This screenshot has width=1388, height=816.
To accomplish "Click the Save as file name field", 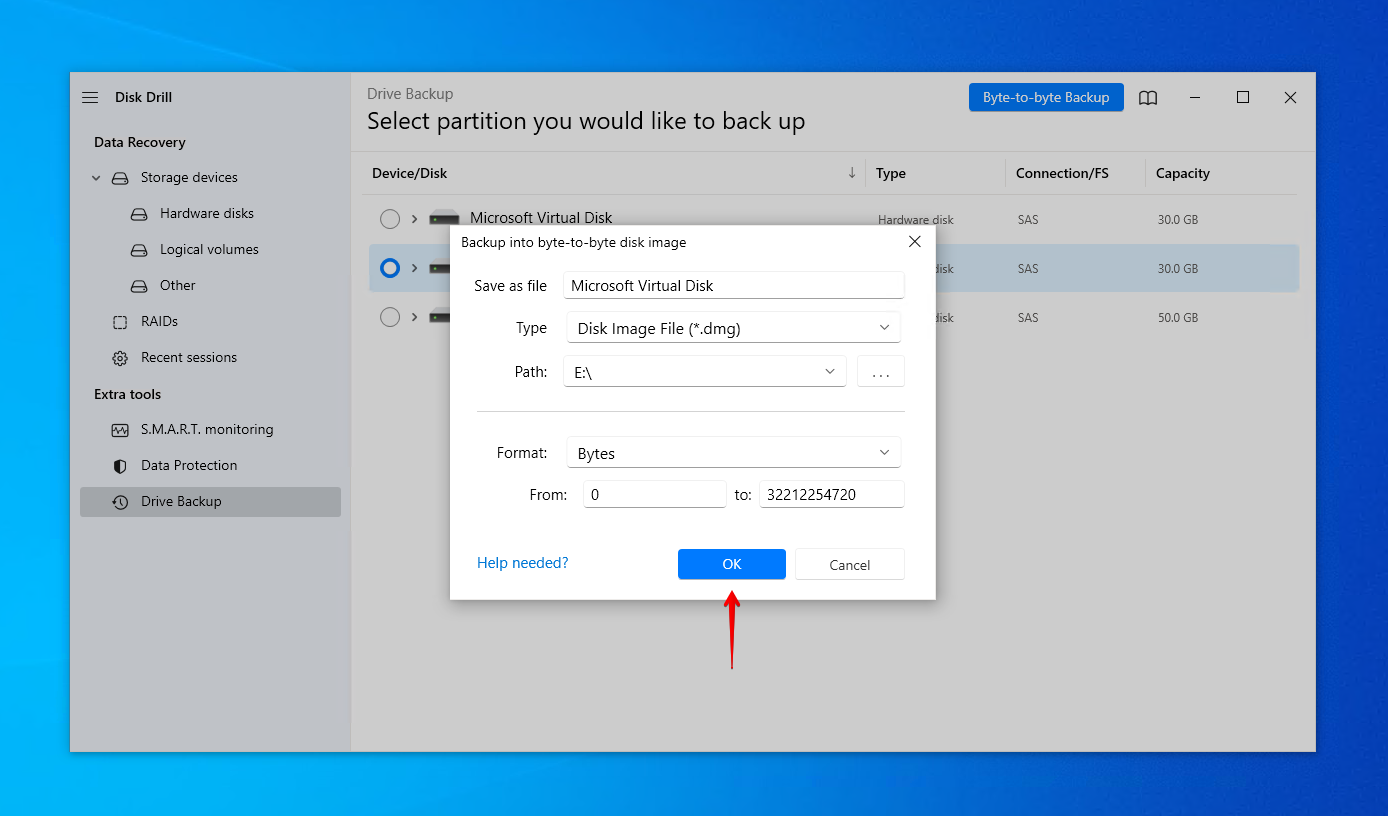I will click(733, 286).
